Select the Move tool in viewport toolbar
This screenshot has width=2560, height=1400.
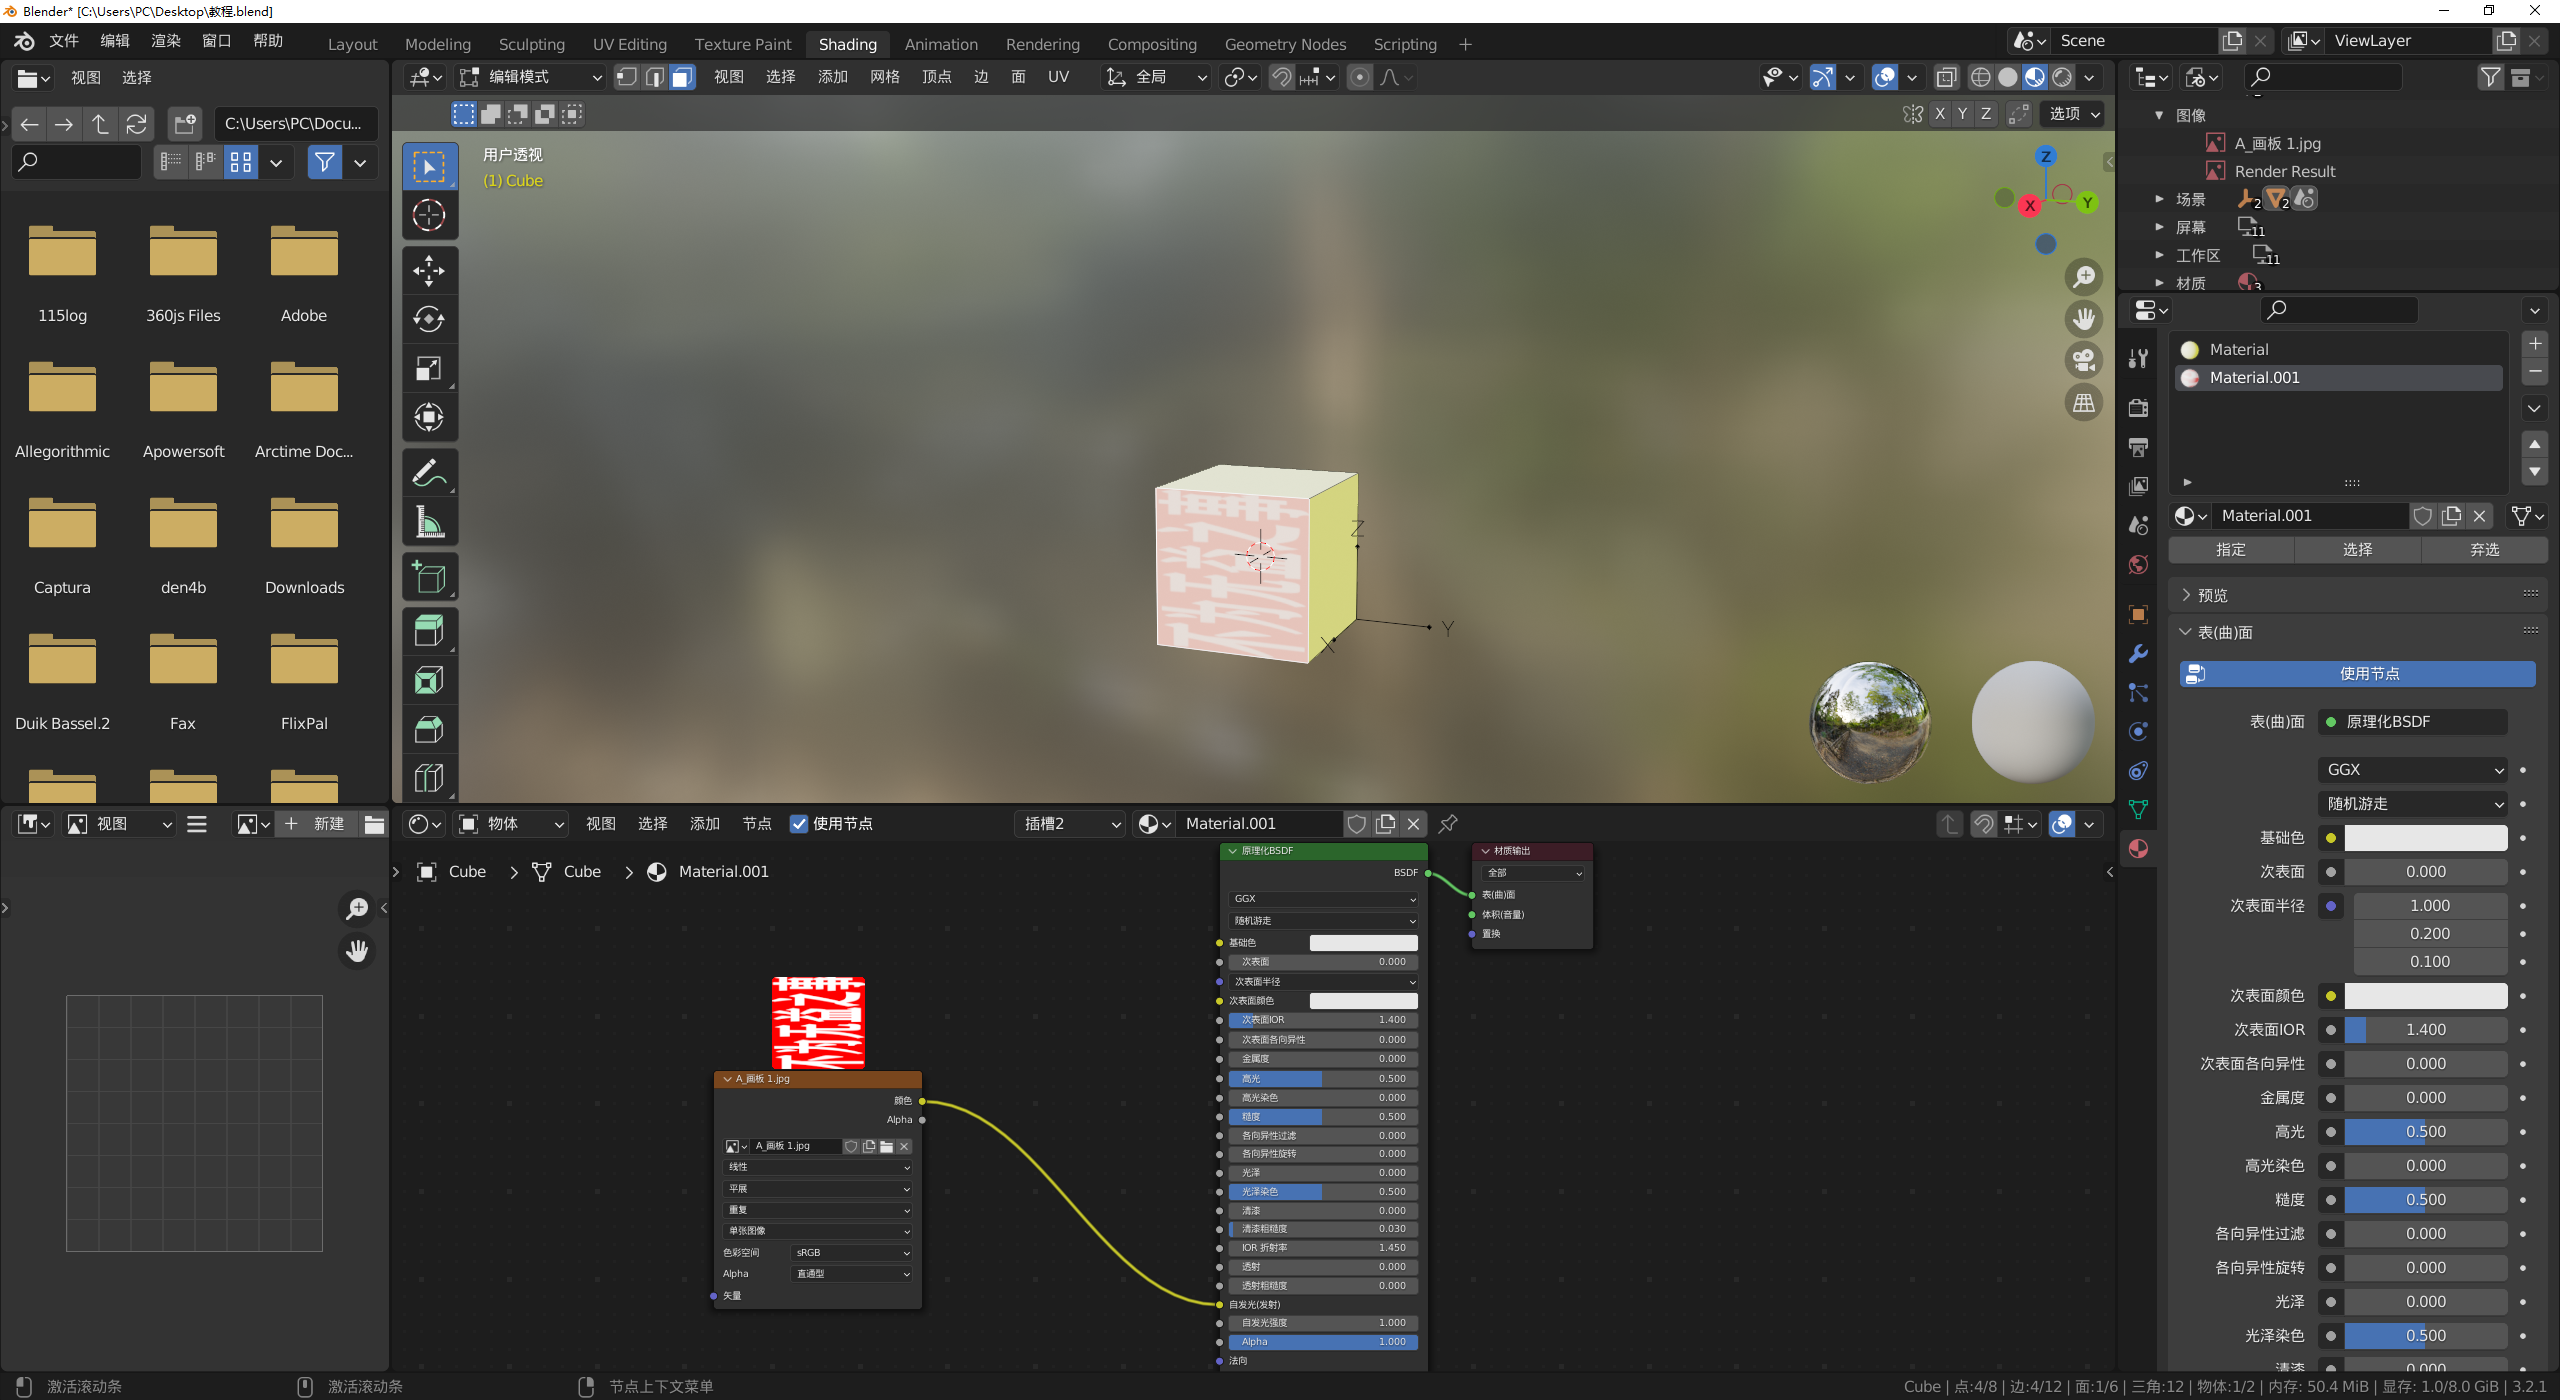pyautogui.click(x=429, y=270)
